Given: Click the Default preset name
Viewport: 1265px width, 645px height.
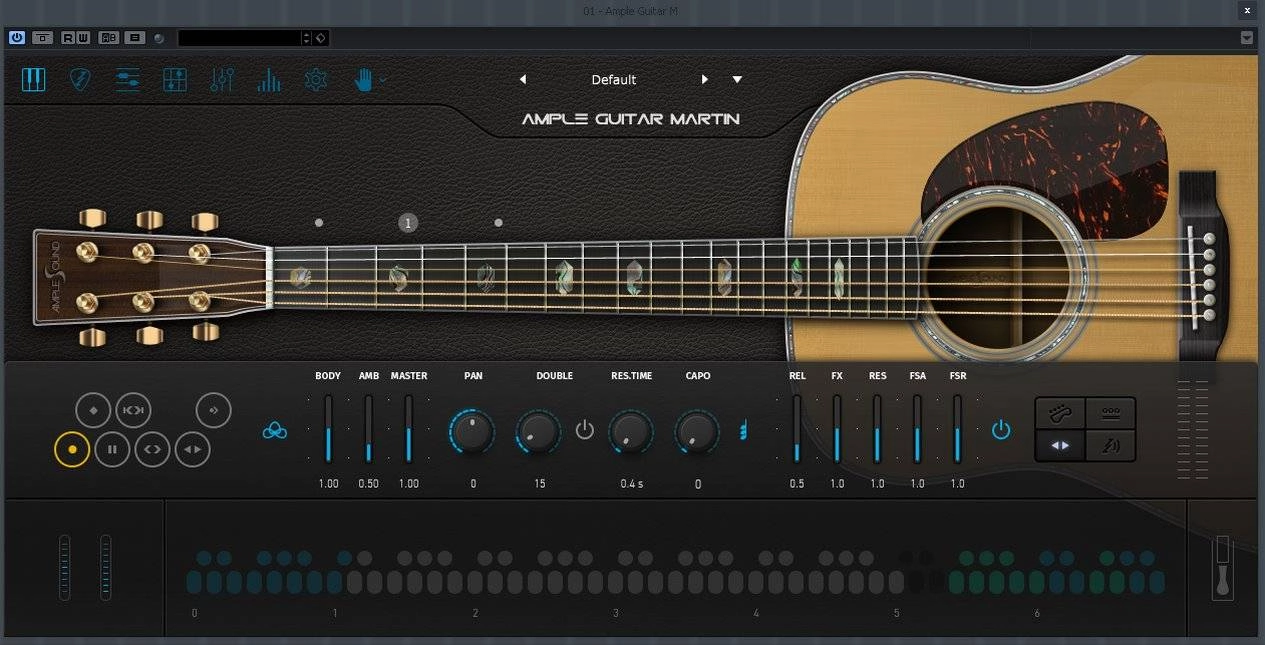Looking at the screenshot, I should coord(614,80).
